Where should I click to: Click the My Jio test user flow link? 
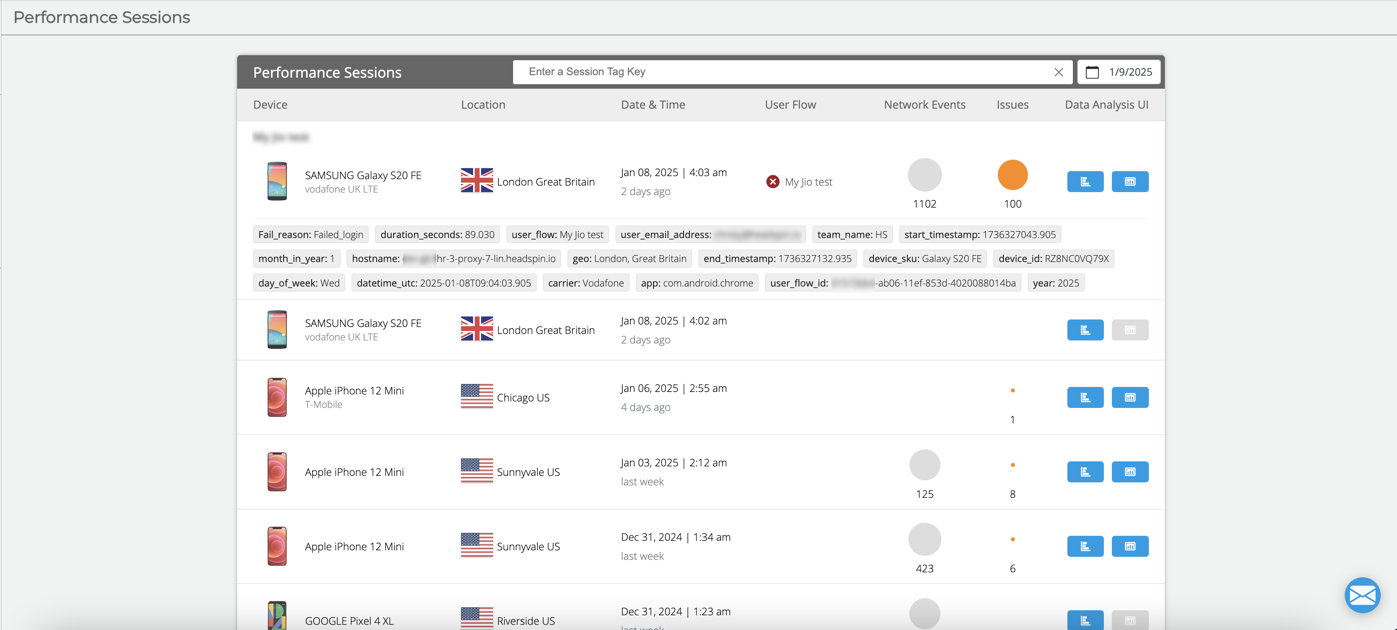(808, 182)
